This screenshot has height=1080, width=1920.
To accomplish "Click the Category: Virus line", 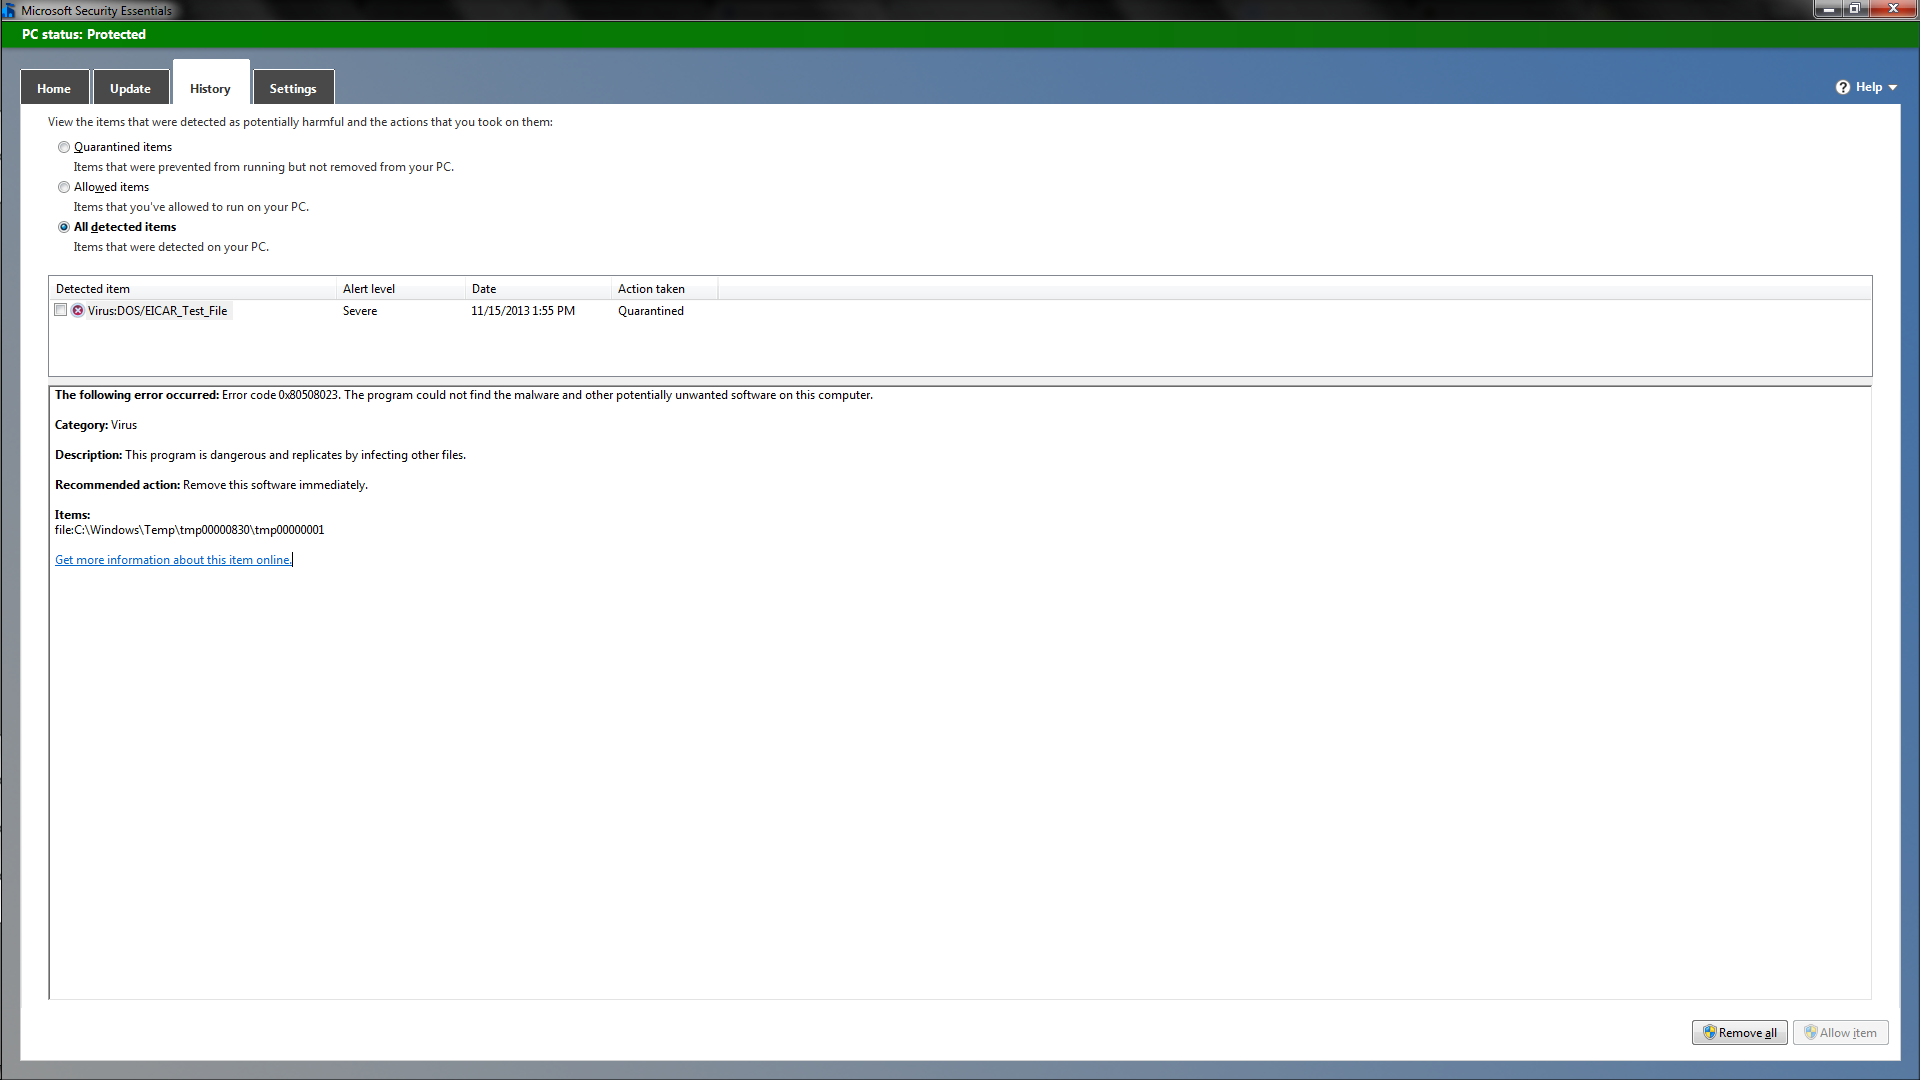I will pos(96,425).
